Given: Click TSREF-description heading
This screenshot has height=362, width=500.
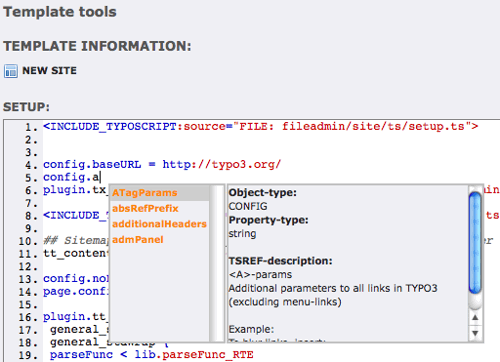Looking at the screenshot, I should pos(280,261).
